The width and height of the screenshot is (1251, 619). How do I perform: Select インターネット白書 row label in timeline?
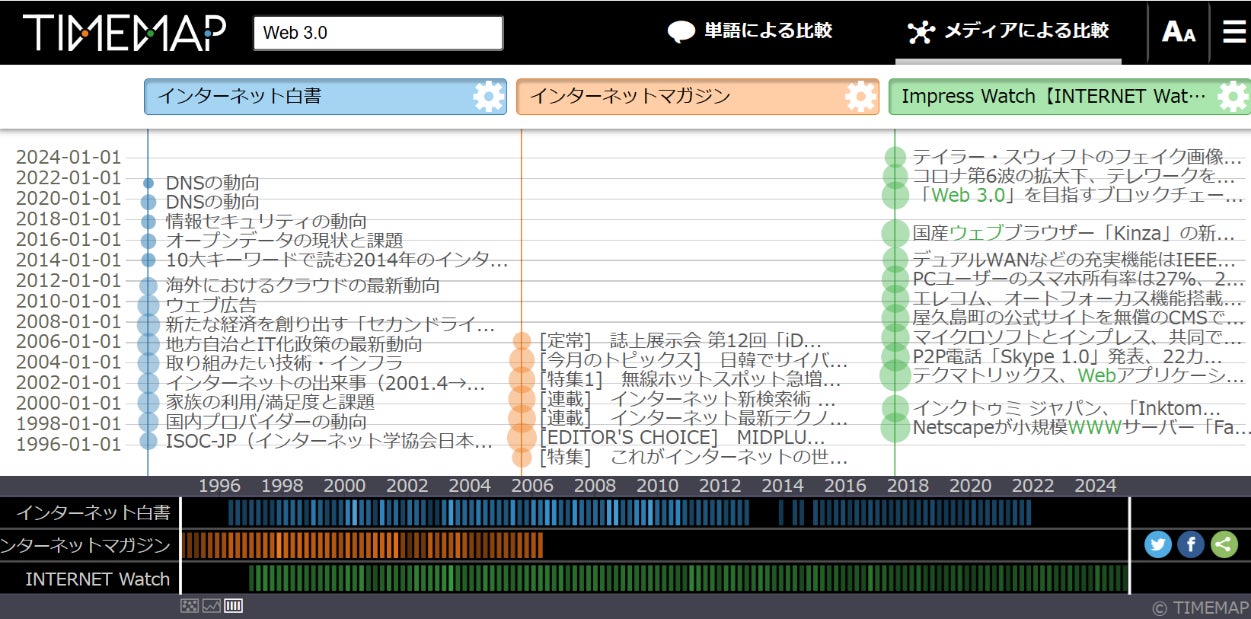pos(93,513)
